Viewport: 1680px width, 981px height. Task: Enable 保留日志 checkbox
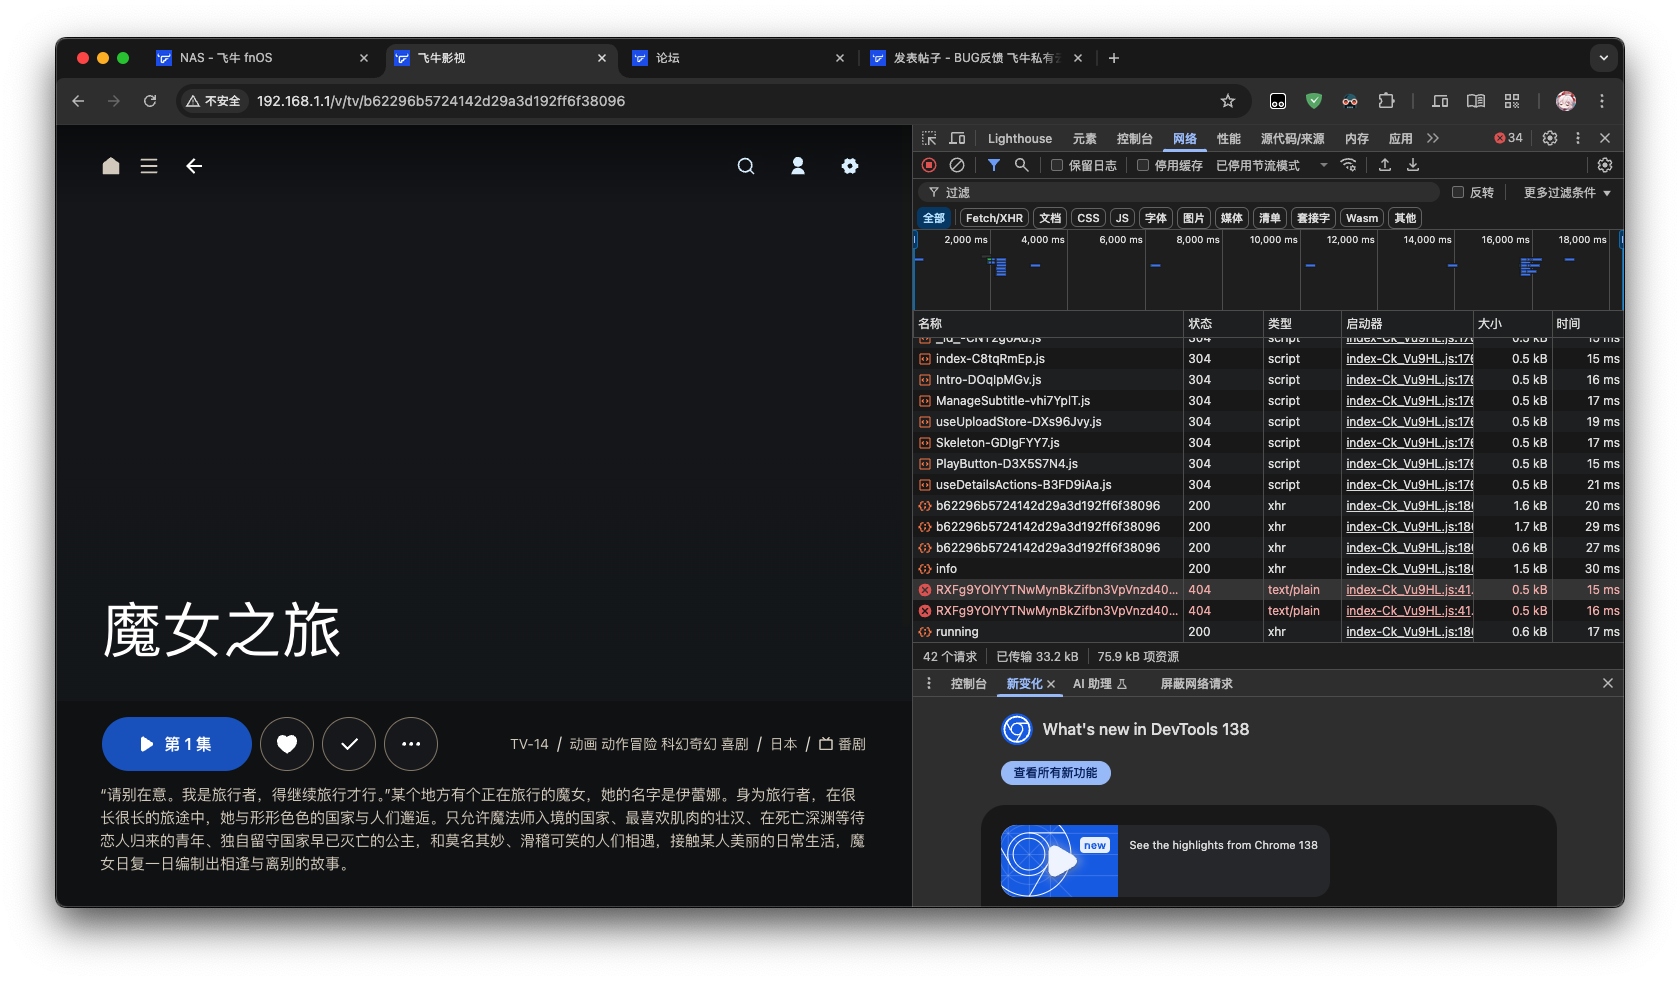click(1057, 166)
